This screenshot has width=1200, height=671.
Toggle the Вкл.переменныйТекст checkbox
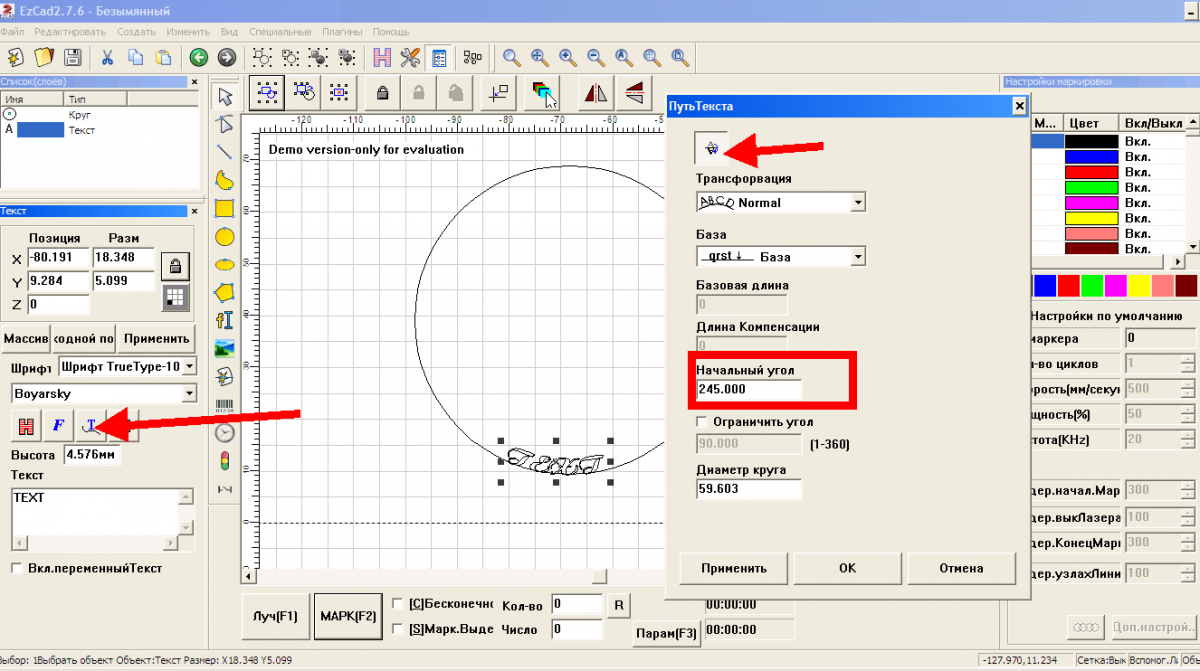tap(17, 568)
